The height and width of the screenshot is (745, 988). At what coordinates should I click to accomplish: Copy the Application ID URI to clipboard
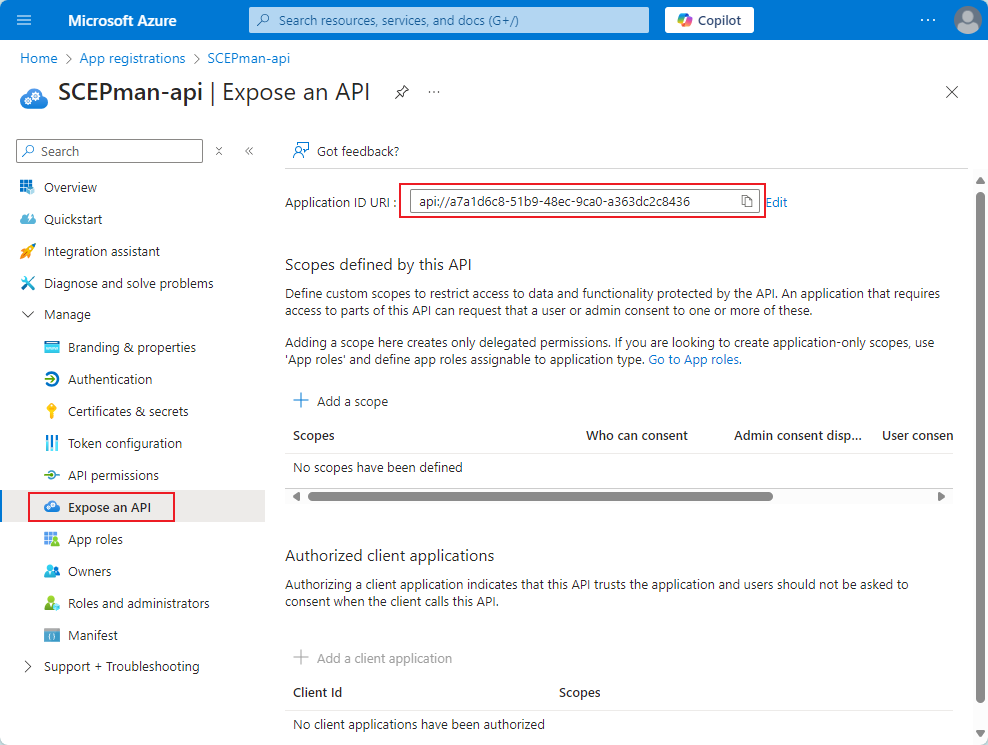(746, 201)
